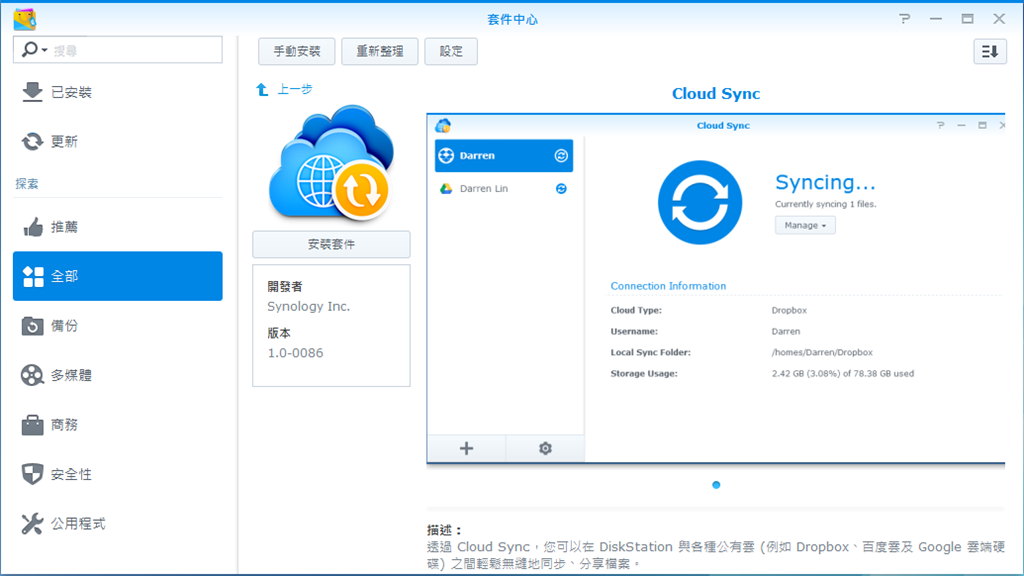Open the 商務 business category
The width and height of the screenshot is (1024, 576).
tap(118, 424)
